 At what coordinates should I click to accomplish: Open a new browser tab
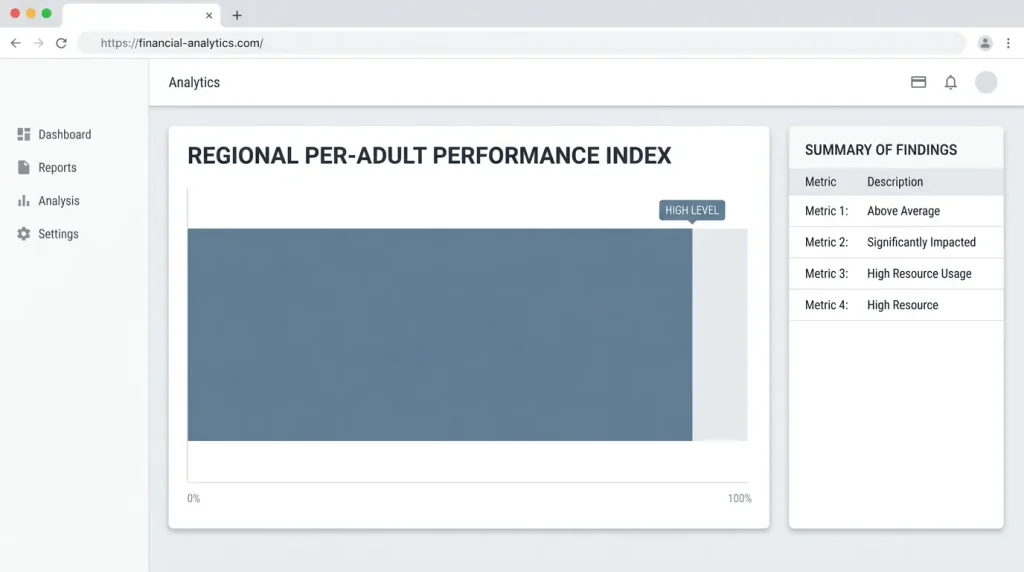point(237,15)
